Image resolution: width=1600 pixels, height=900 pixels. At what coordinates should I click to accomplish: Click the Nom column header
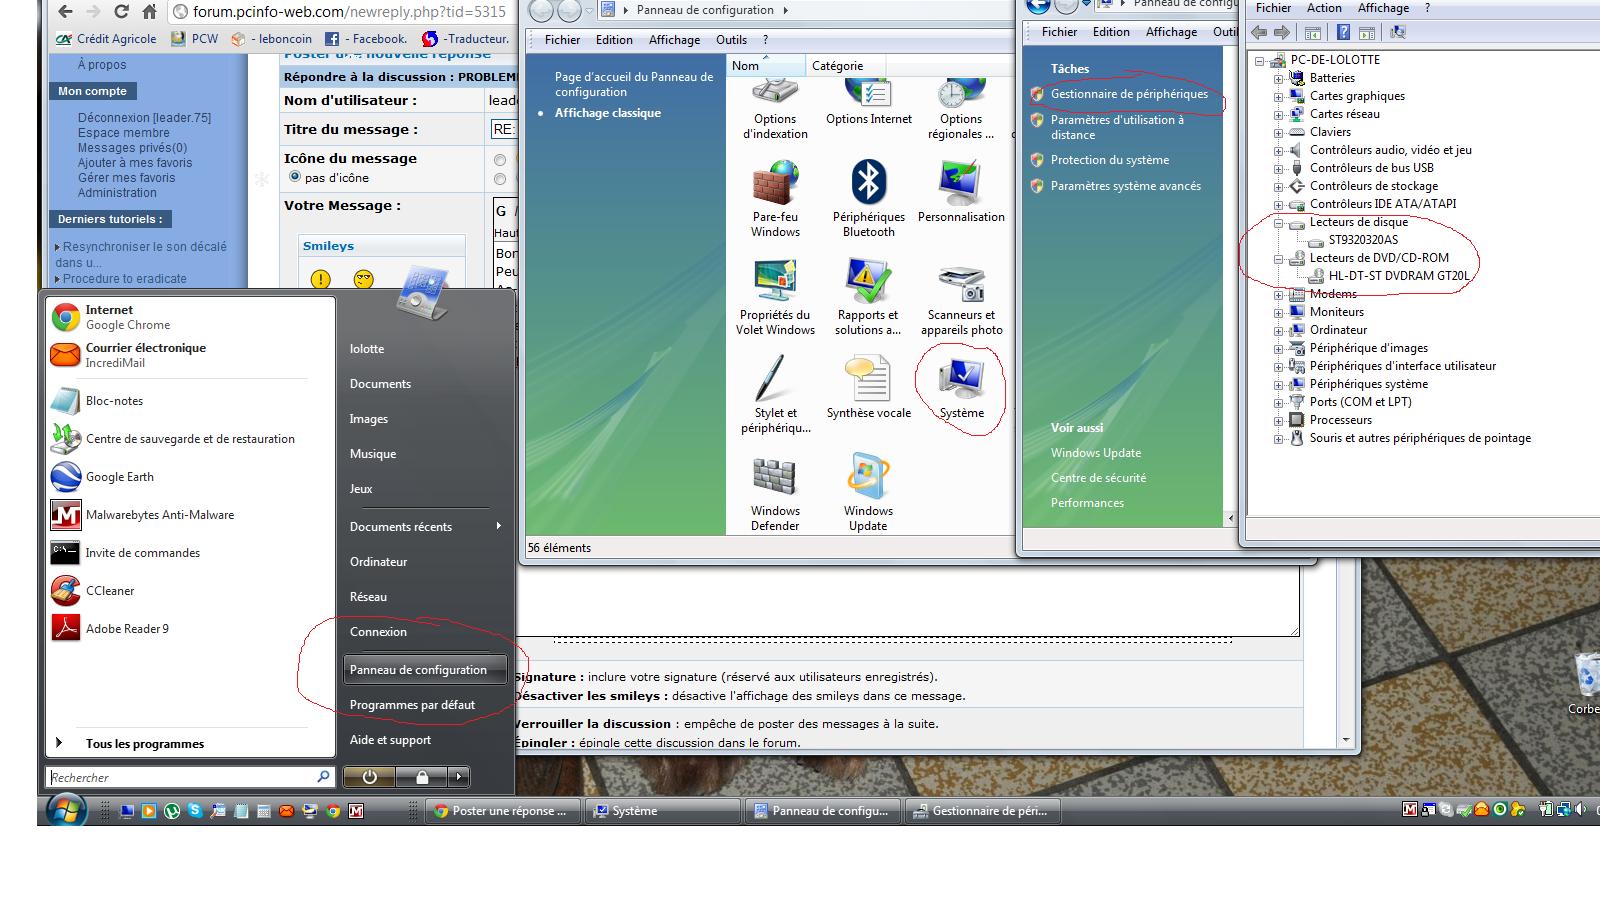pyautogui.click(x=765, y=65)
